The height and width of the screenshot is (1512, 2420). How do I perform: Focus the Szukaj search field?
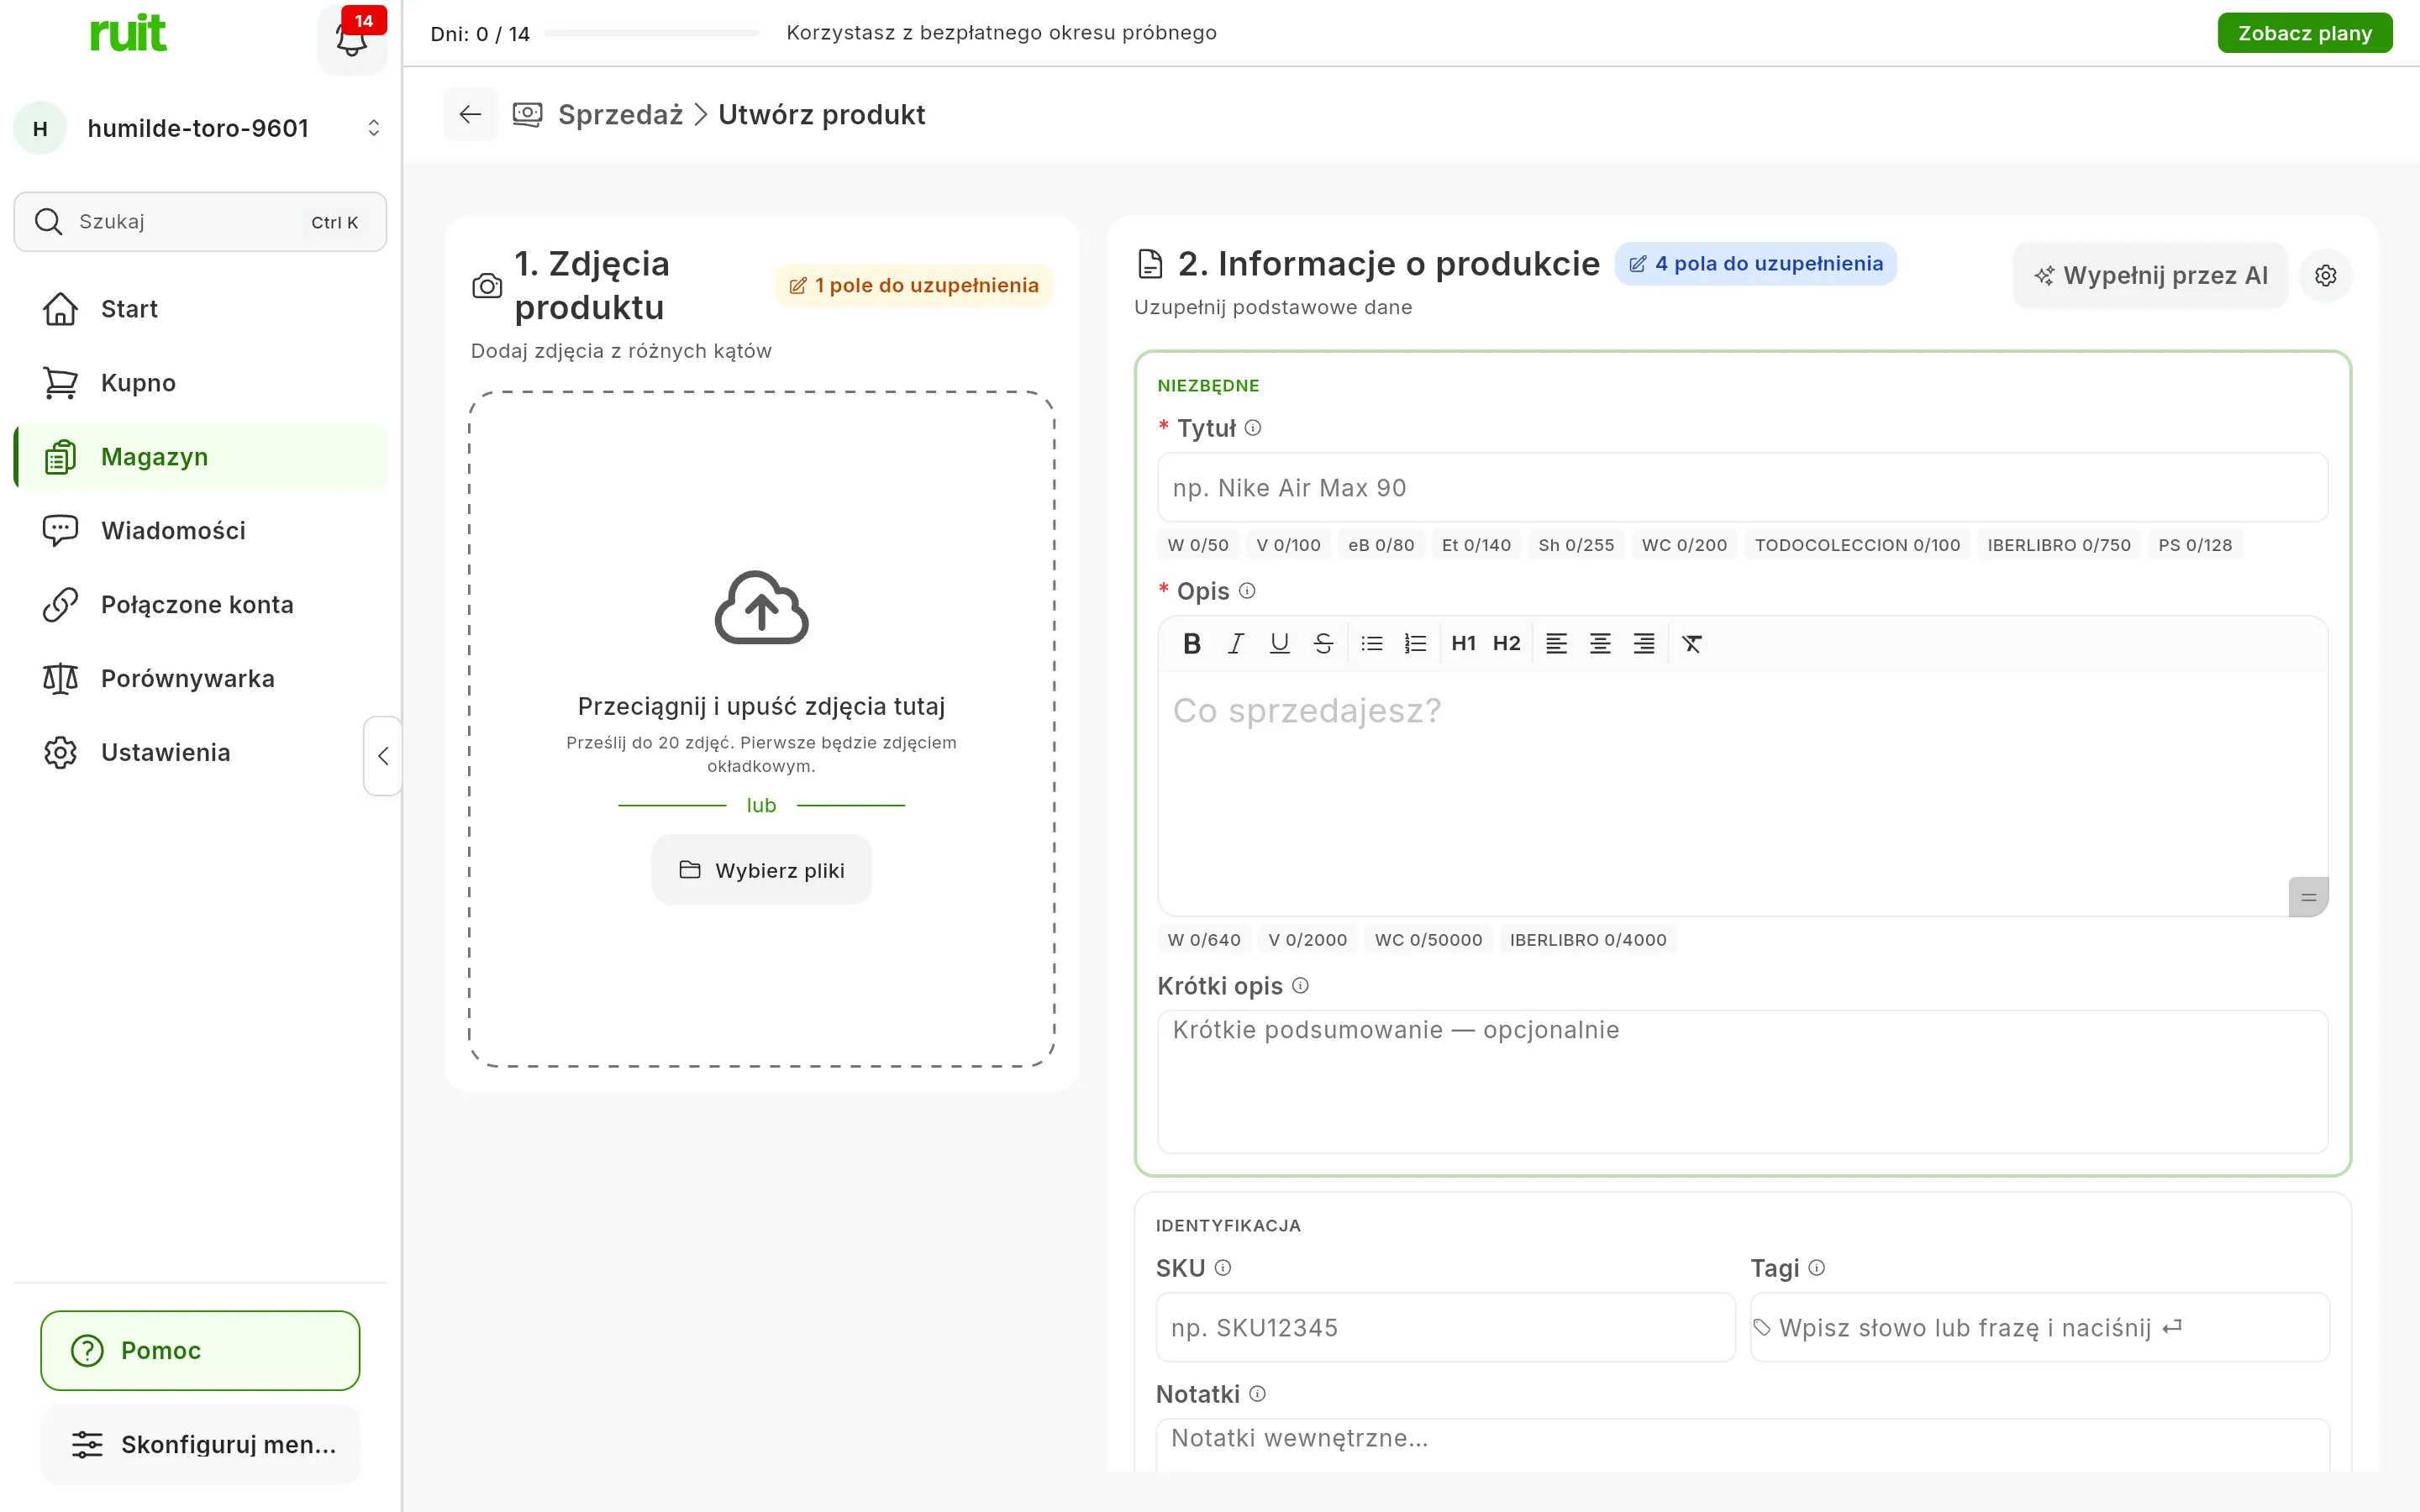tap(200, 222)
